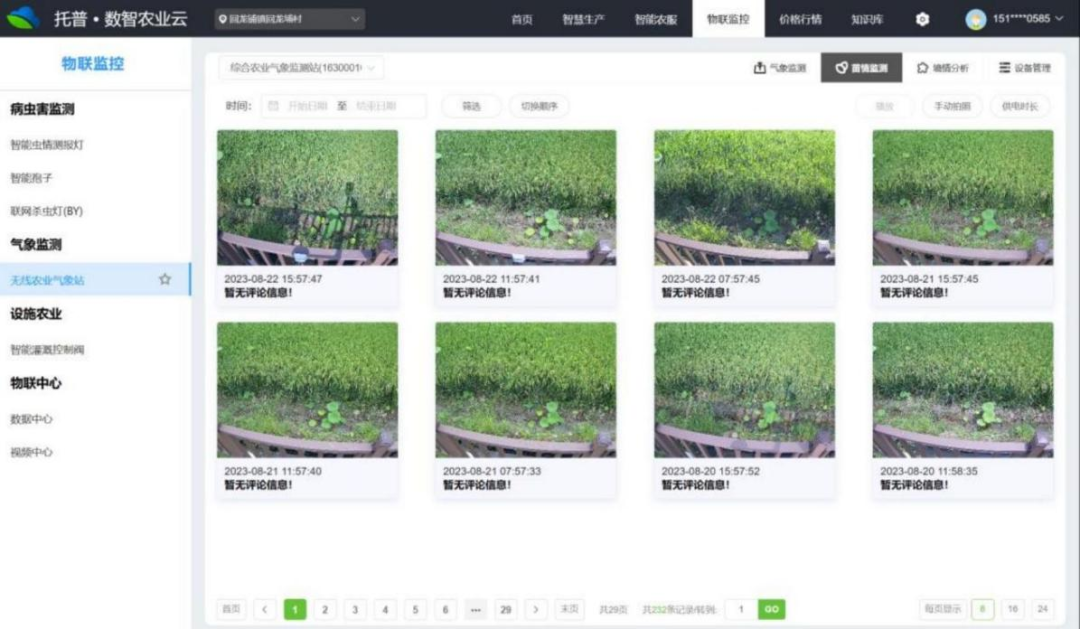Click the 托普 cloud logo
Screen dimensions: 1080x629
(x=23, y=18)
